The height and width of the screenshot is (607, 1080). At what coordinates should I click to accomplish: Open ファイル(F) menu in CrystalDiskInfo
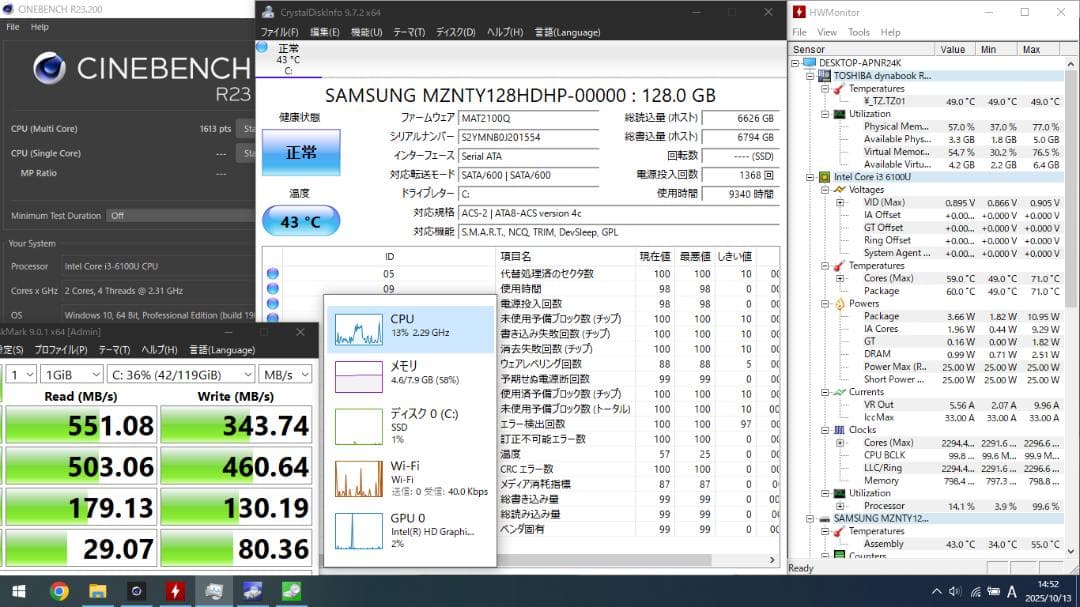point(279,32)
